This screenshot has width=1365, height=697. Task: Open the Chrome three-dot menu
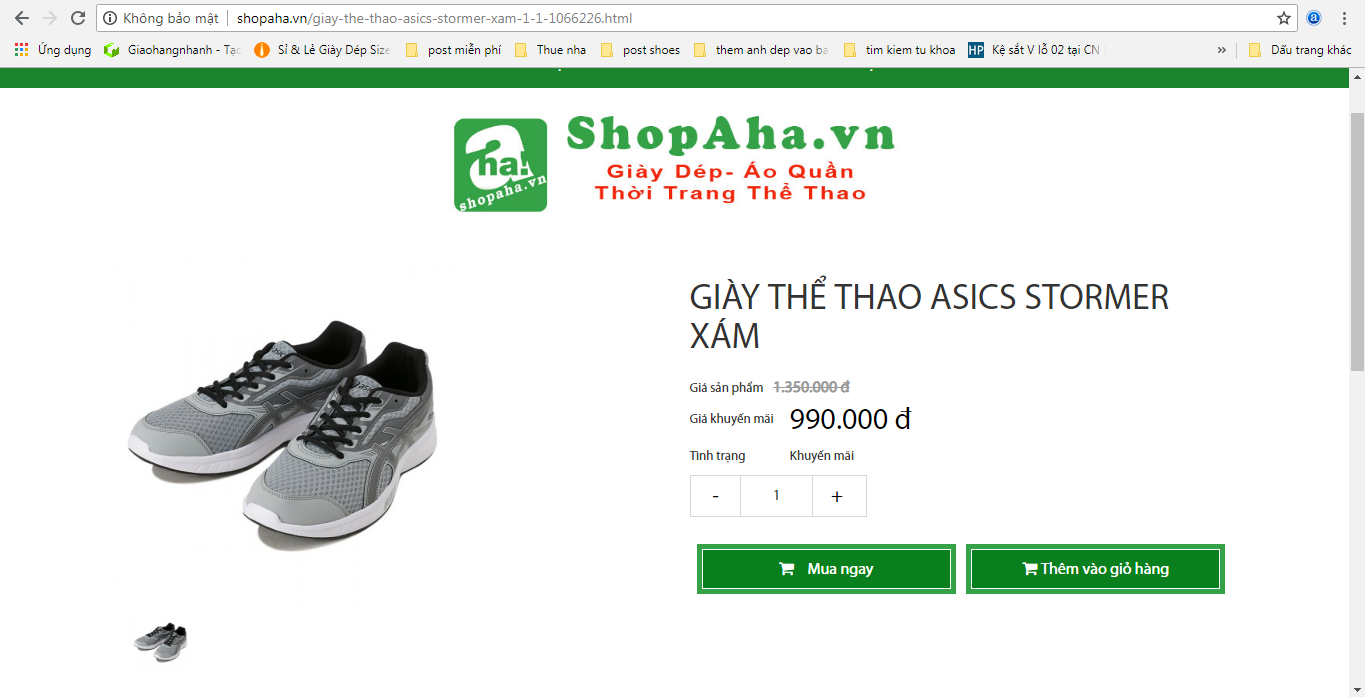click(x=1345, y=18)
